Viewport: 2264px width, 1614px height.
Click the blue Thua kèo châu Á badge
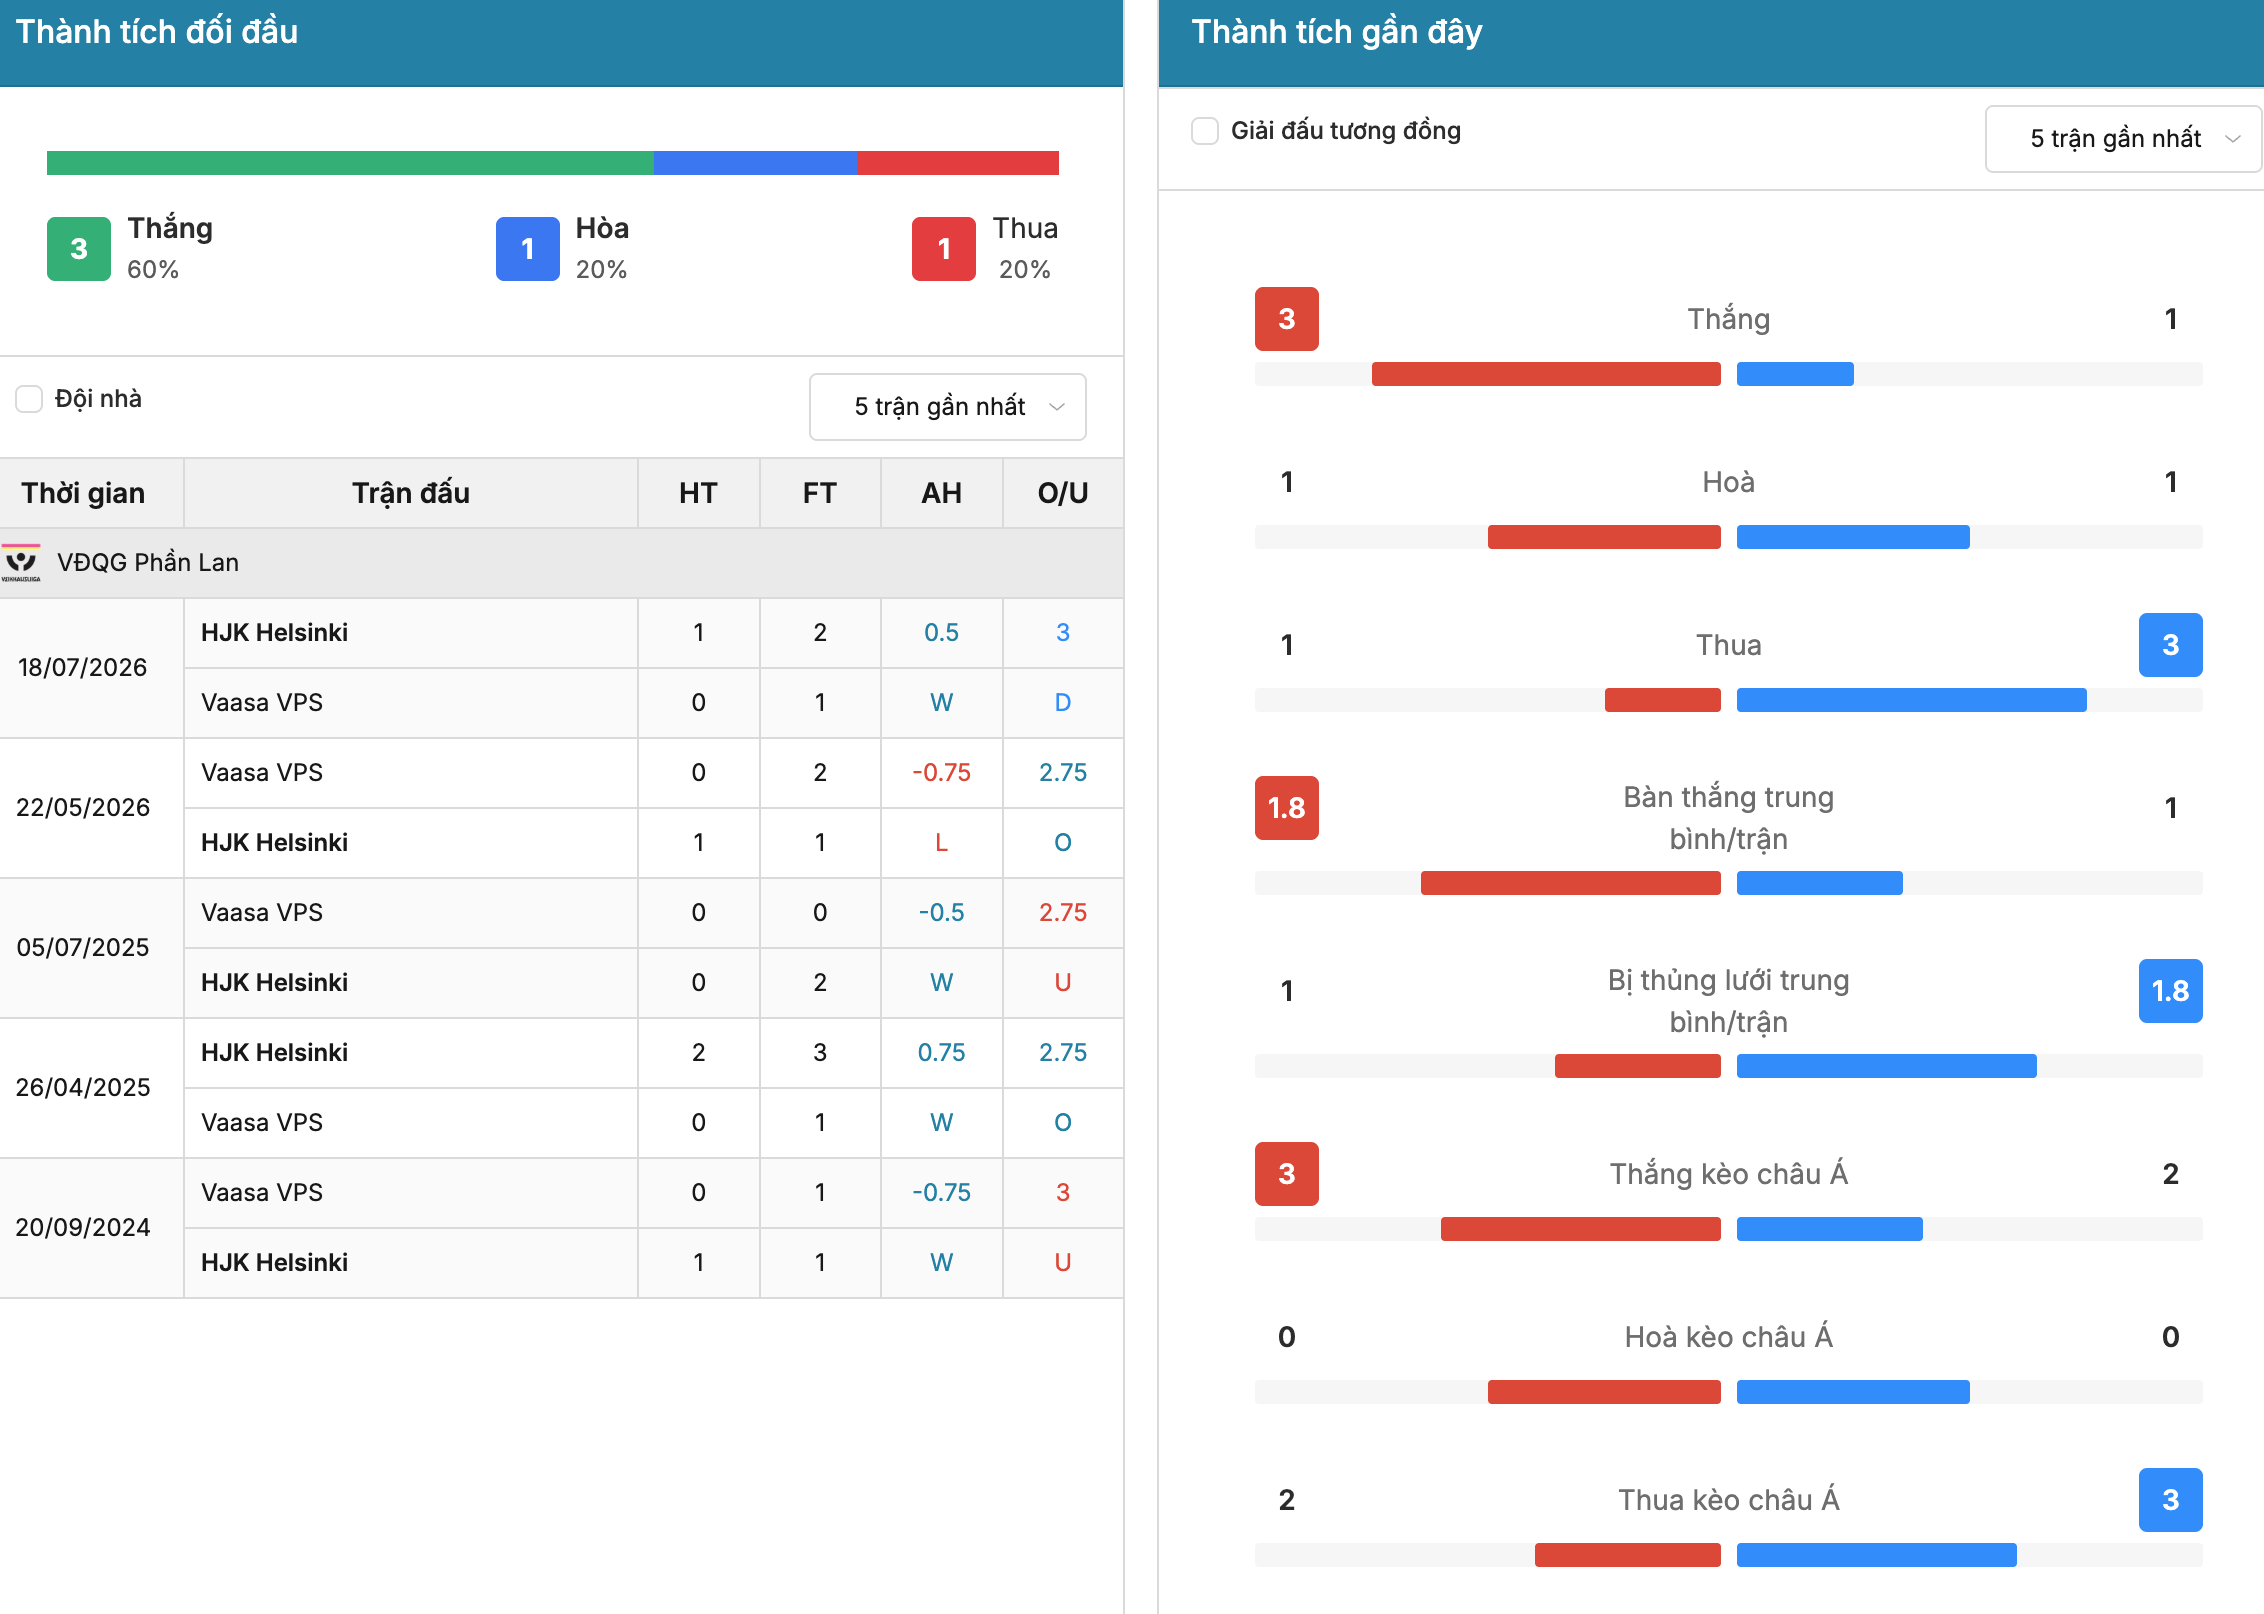[x=2171, y=1500]
